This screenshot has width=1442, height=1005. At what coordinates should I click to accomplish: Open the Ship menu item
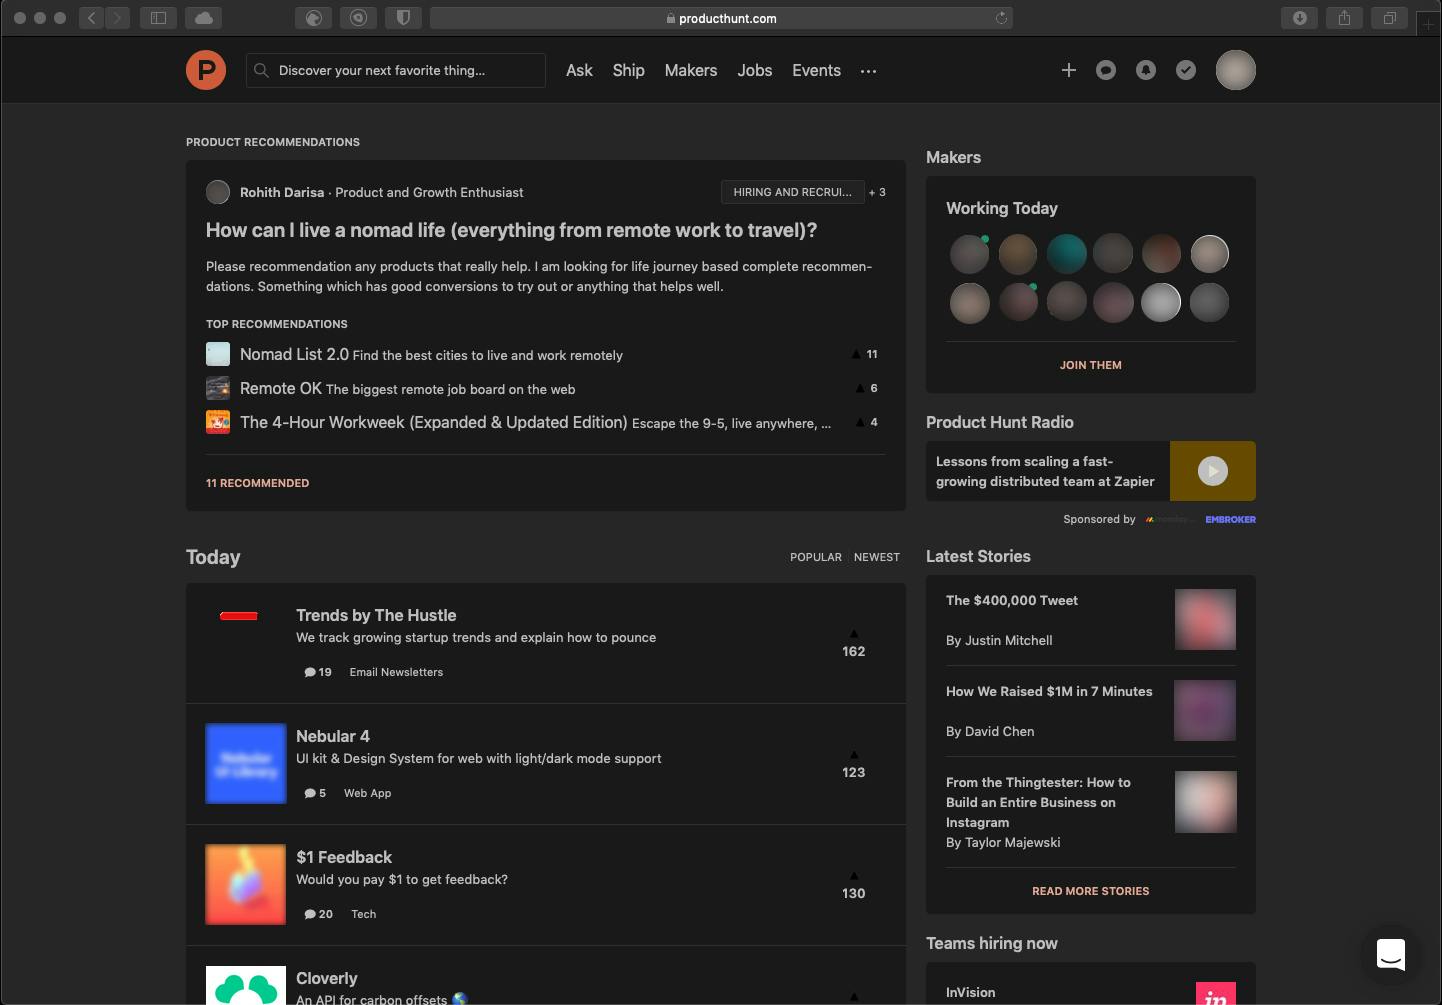click(629, 70)
